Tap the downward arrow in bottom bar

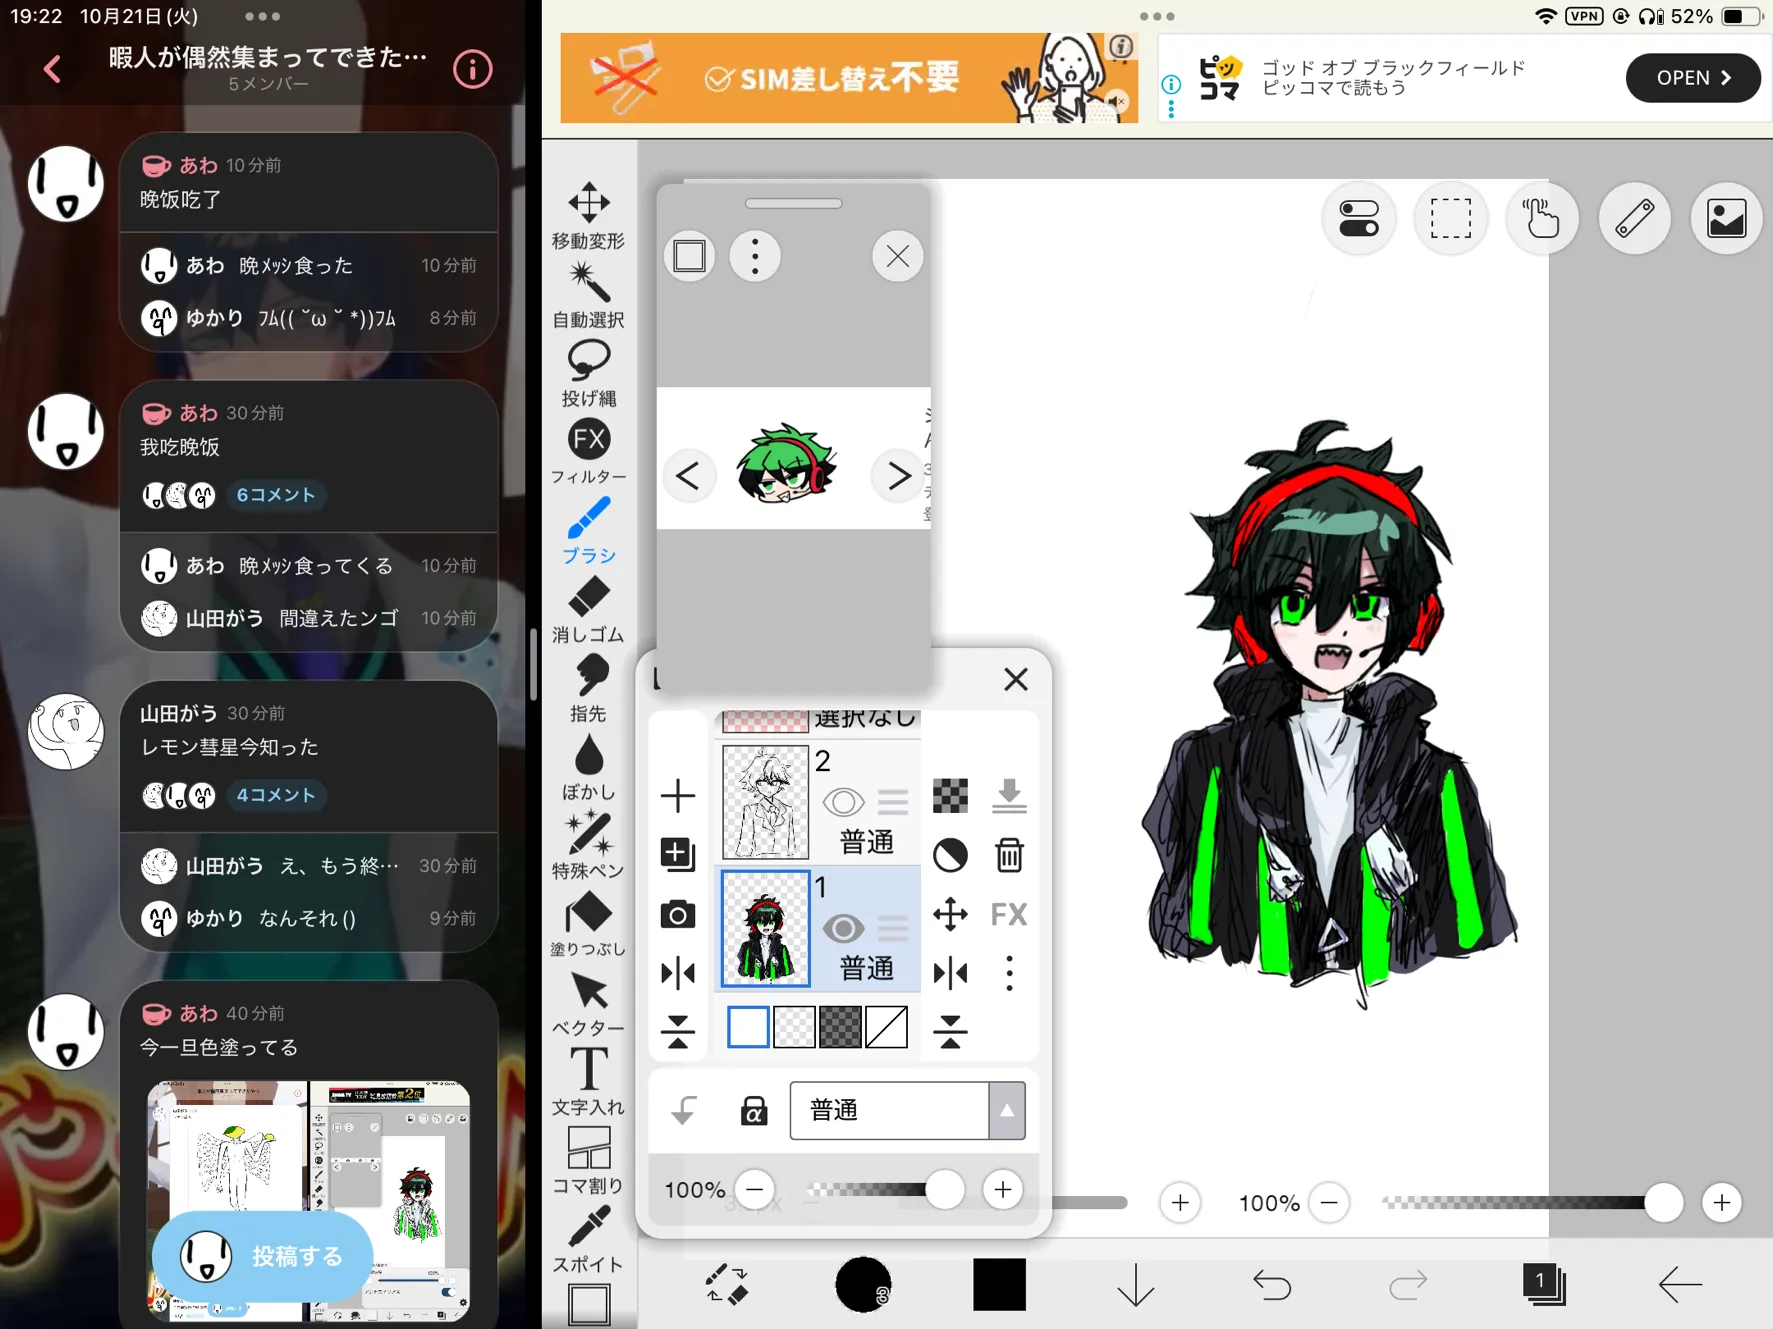tap(1136, 1285)
